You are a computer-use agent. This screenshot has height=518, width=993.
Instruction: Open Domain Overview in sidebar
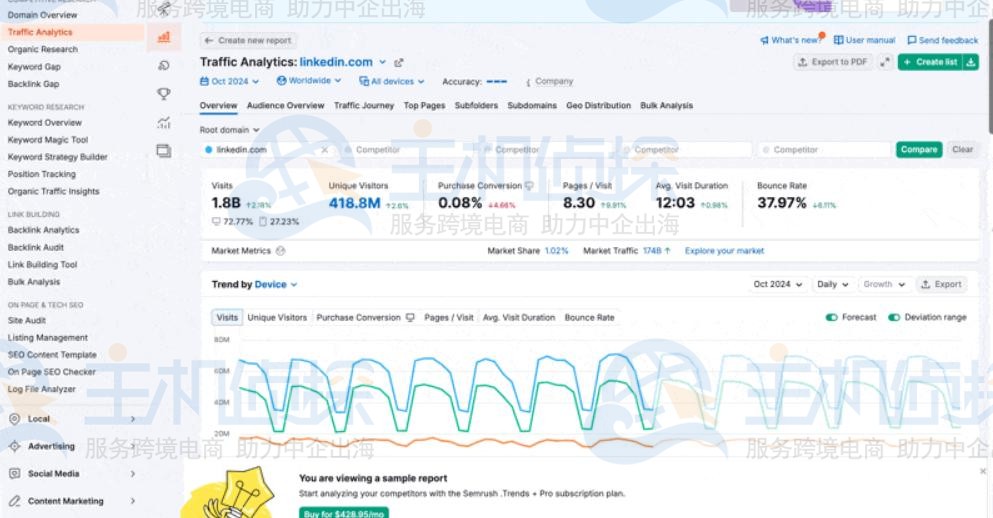(x=42, y=15)
